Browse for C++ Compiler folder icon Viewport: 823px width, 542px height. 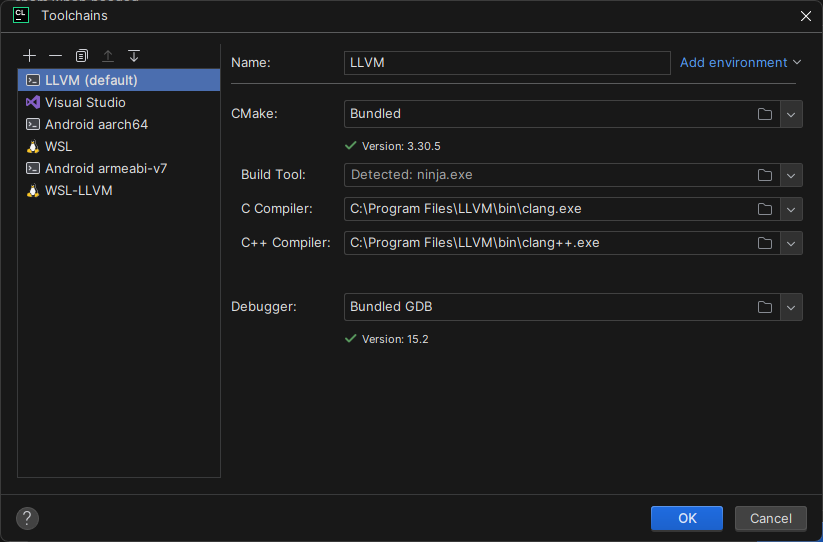[765, 243]
